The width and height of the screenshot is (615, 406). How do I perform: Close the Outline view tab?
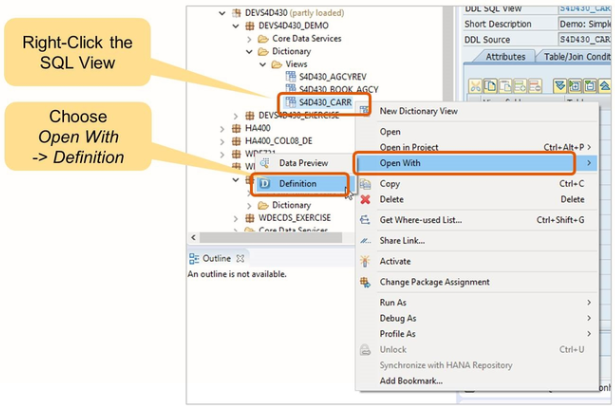[x=241, y=258]
